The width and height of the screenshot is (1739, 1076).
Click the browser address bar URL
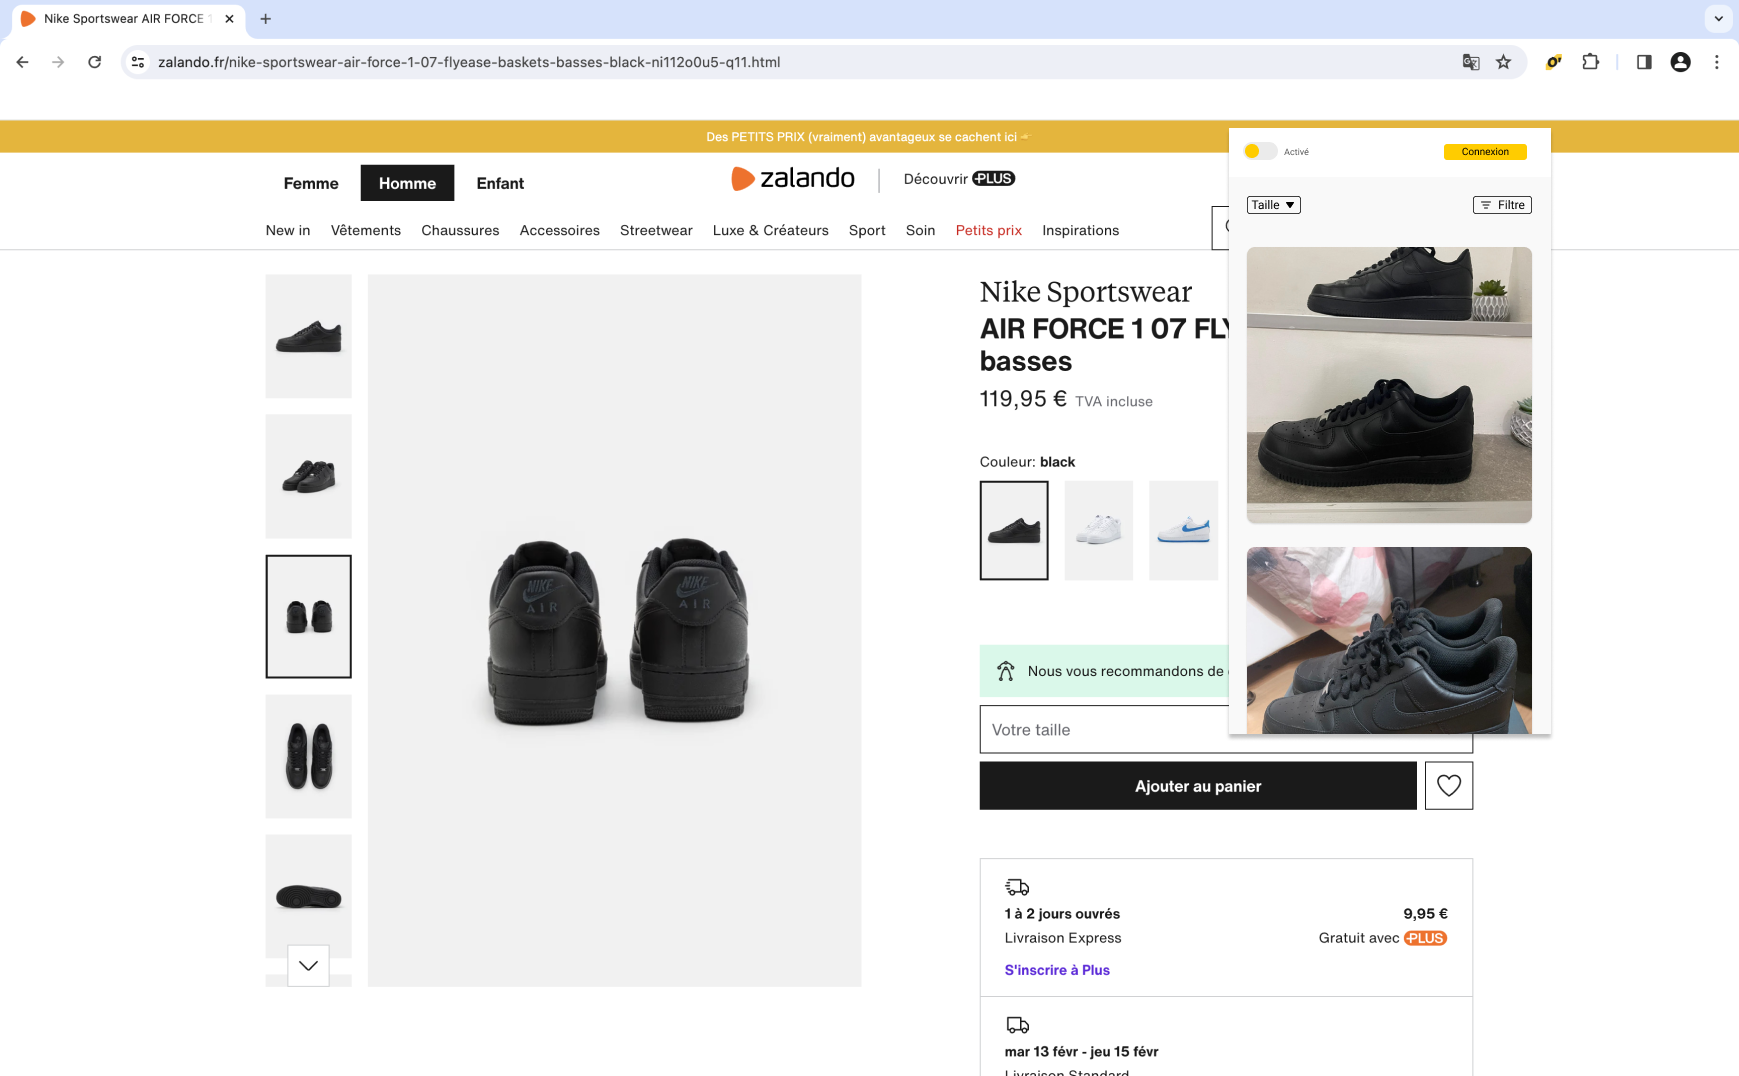469,62
